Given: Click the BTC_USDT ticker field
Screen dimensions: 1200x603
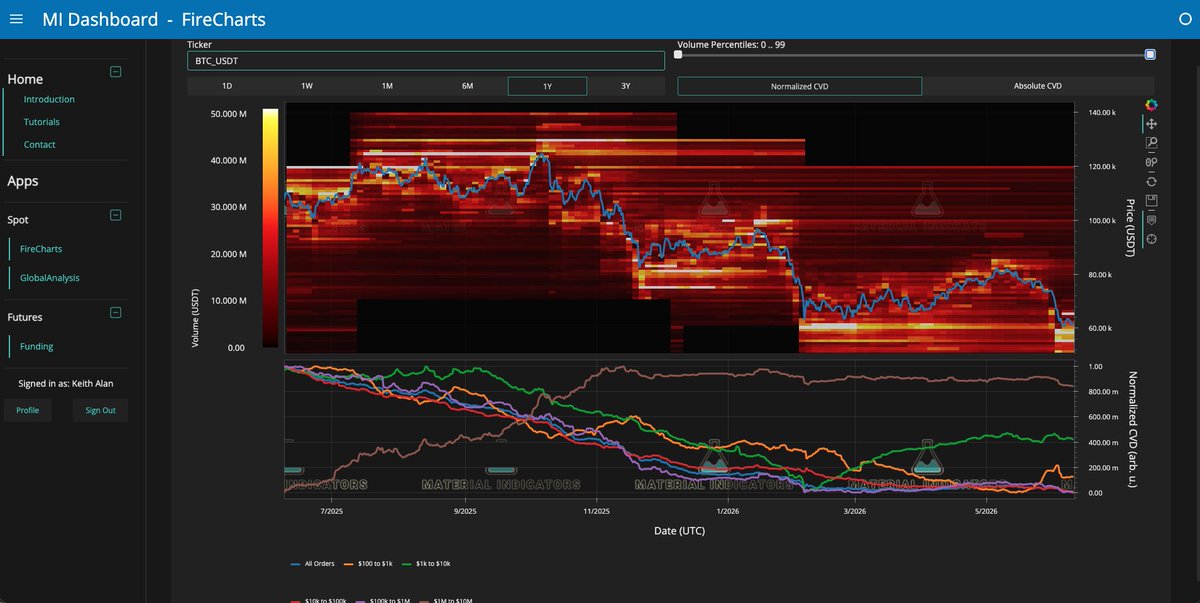Looking at the screenshot, I should (x=426, y=61).
